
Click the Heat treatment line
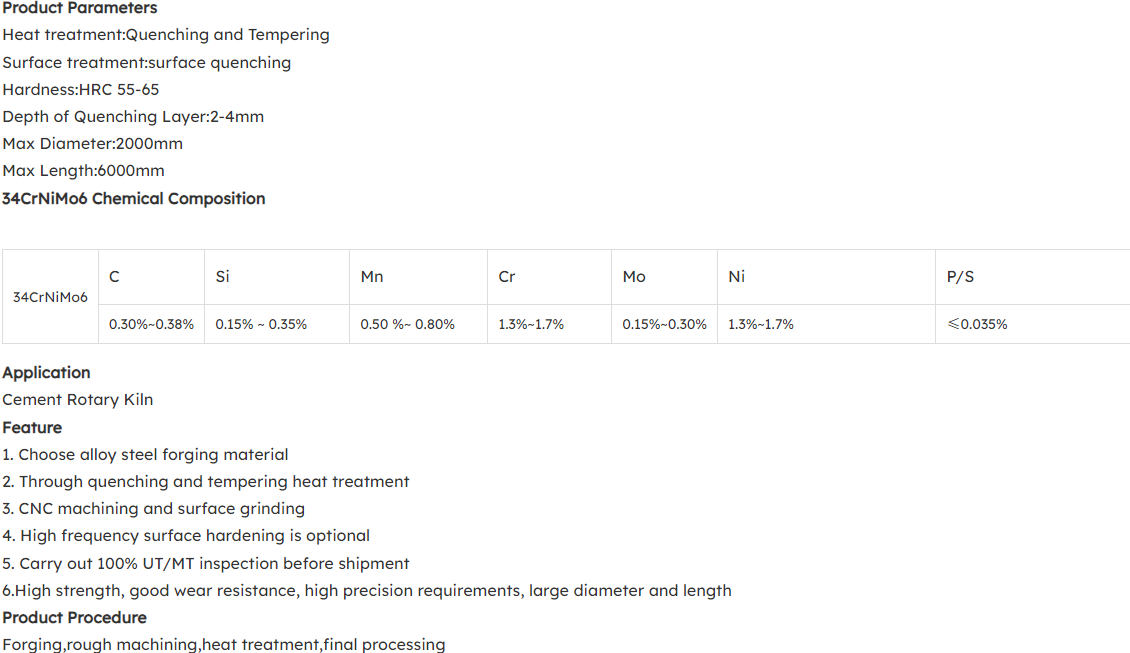click(x=165, y=35)
